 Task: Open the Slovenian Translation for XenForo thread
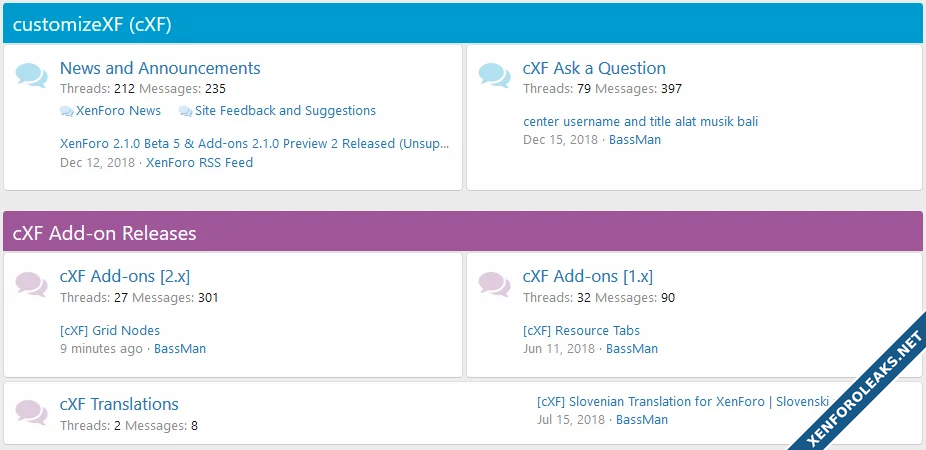click(x=682, y=401)
